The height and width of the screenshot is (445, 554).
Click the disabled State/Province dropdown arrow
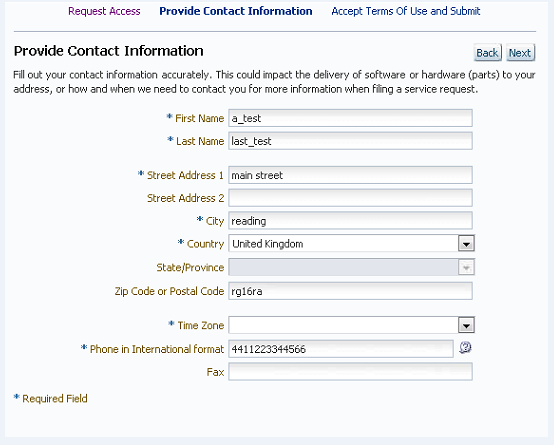(466, 267)
